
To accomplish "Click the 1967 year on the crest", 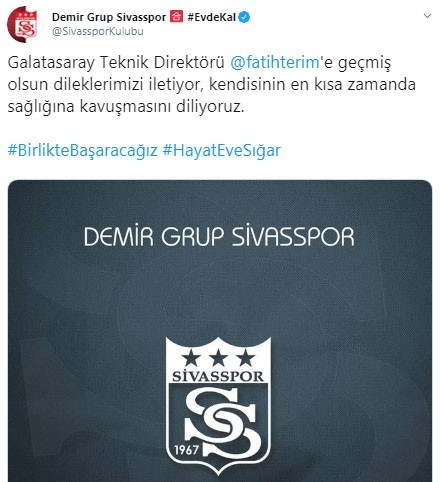I will tap(187, 450).
